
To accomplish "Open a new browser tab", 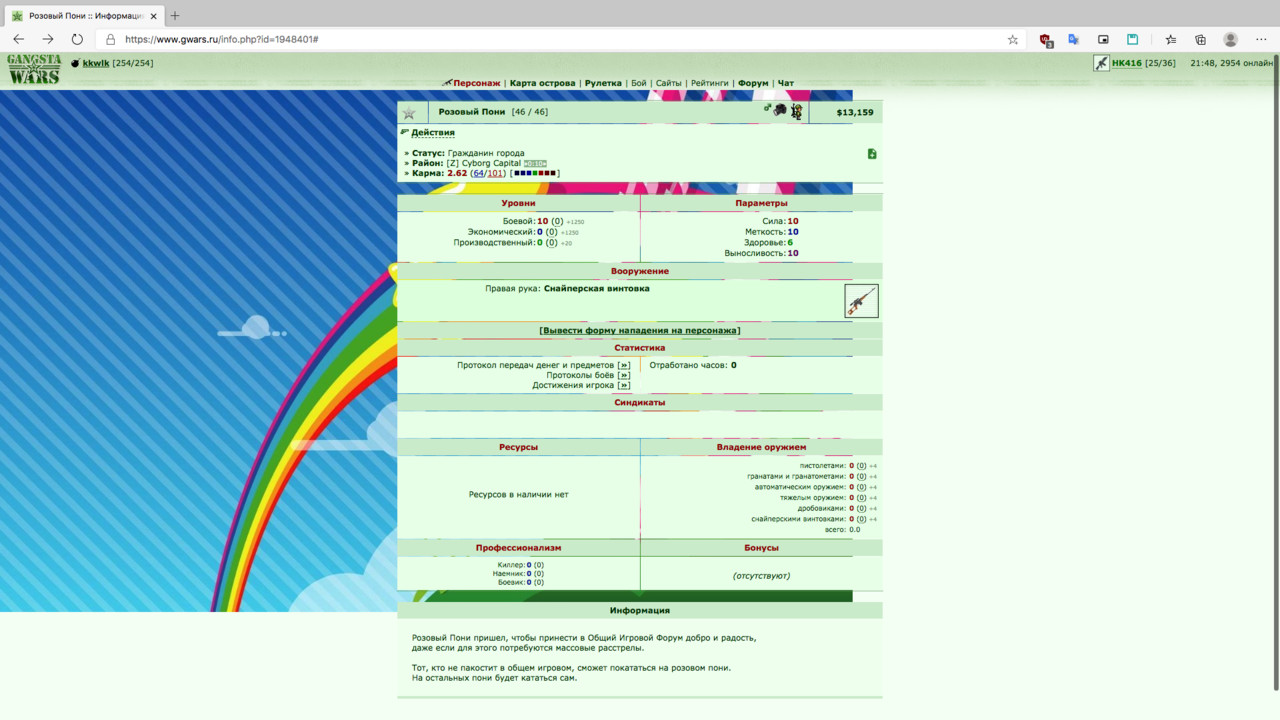I will (x=175, y=16).
